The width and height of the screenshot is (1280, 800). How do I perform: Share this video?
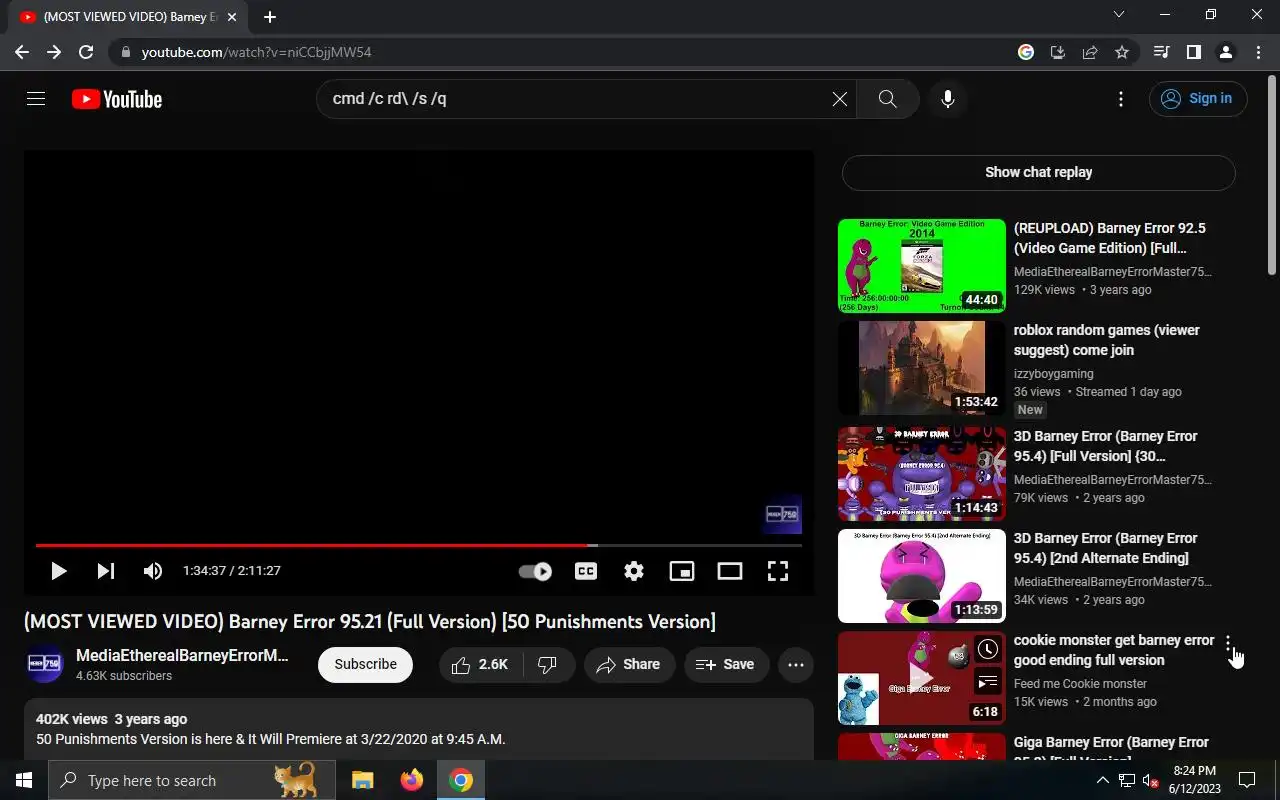[x=628, y=664]
